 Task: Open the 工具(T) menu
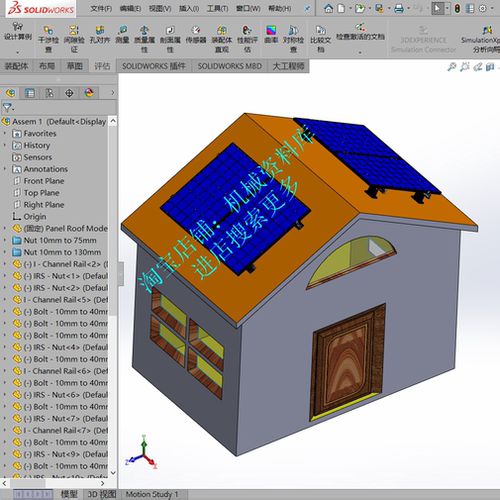[217, 9]
